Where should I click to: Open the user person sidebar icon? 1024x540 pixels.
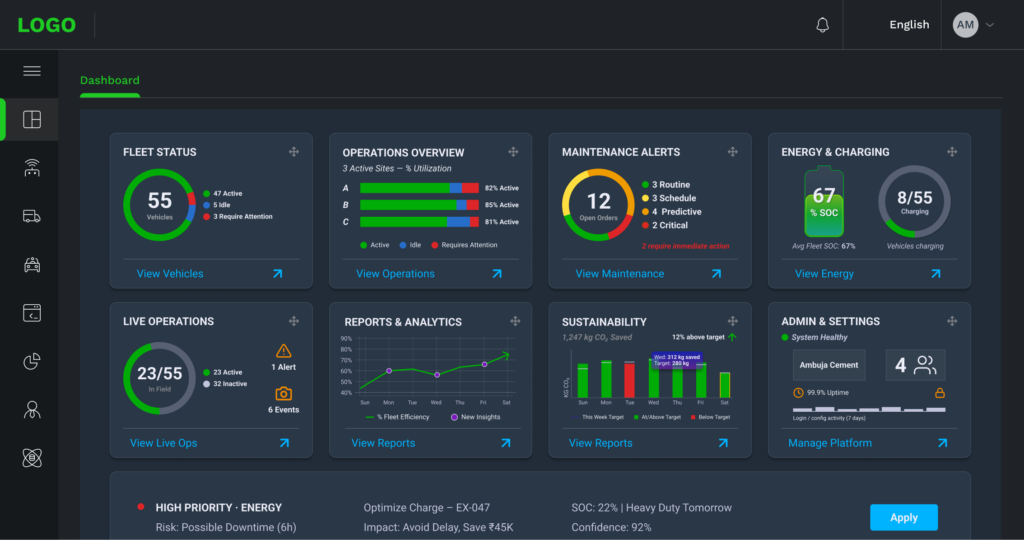point(32,409)
